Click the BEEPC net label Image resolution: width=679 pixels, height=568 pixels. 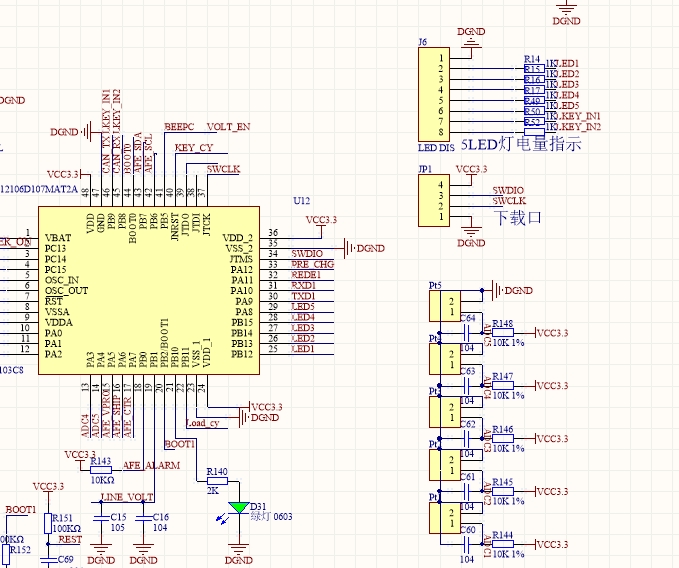point(179,127)
